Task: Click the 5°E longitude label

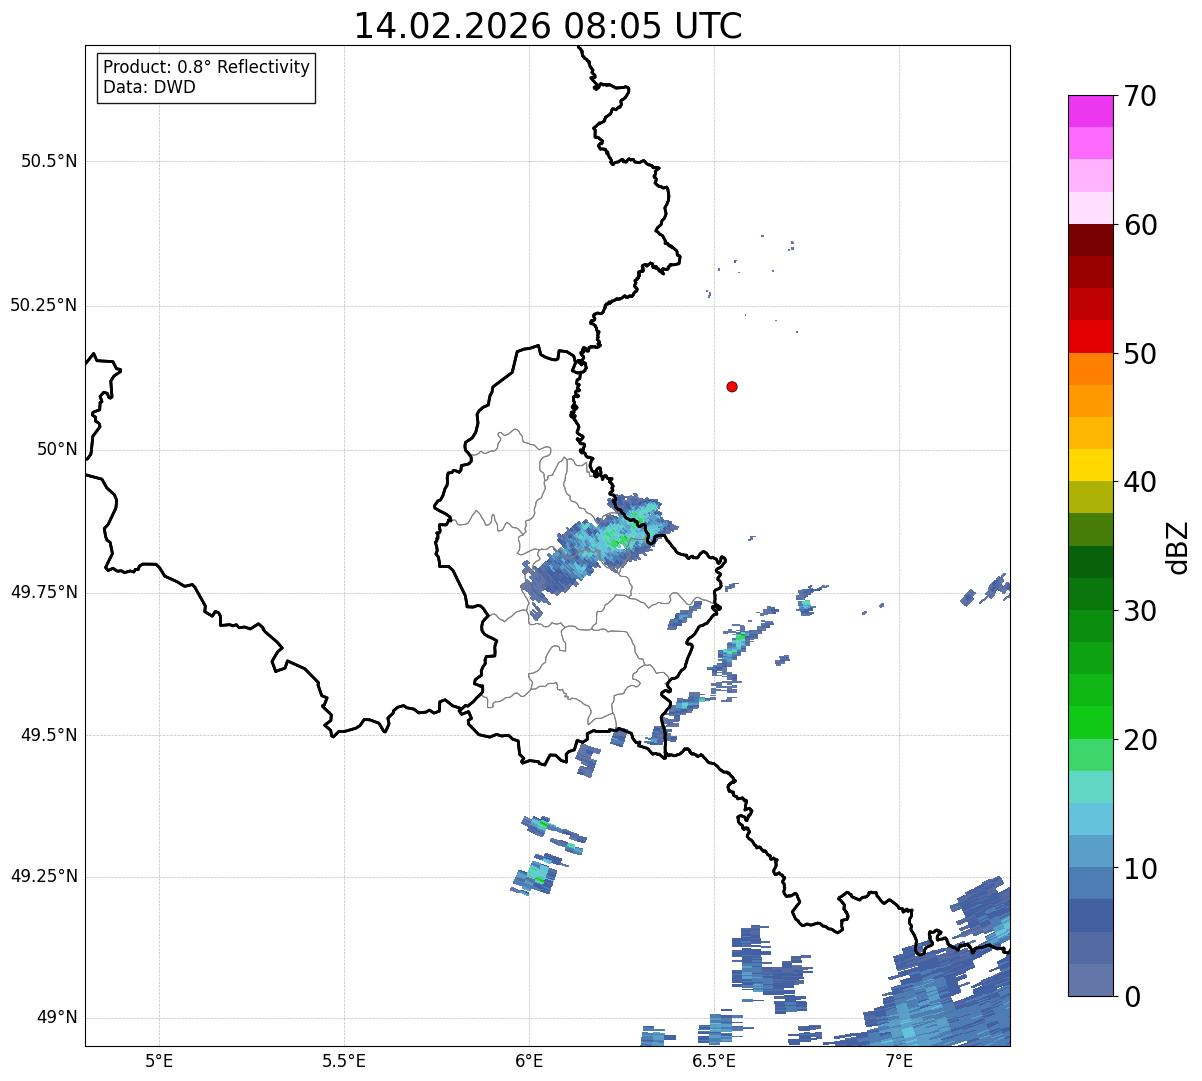Action: (x=160, y=1061)
